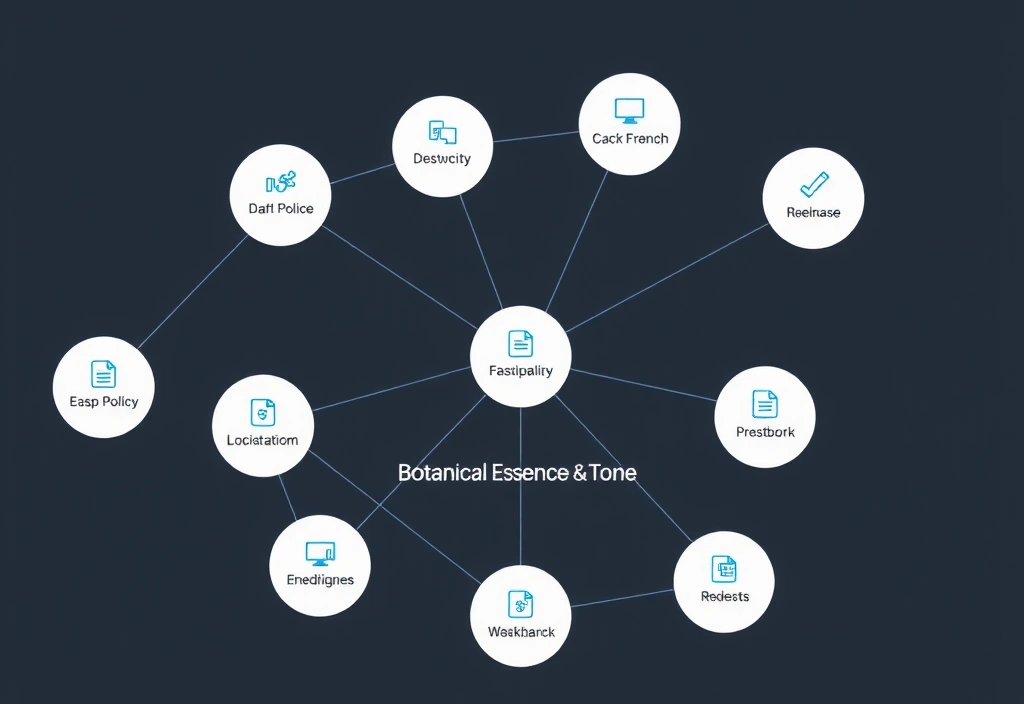The image size is (1024, 704).
Task: Click the line connecting Fastipality and Prestbork
Action: click(645, 385)
